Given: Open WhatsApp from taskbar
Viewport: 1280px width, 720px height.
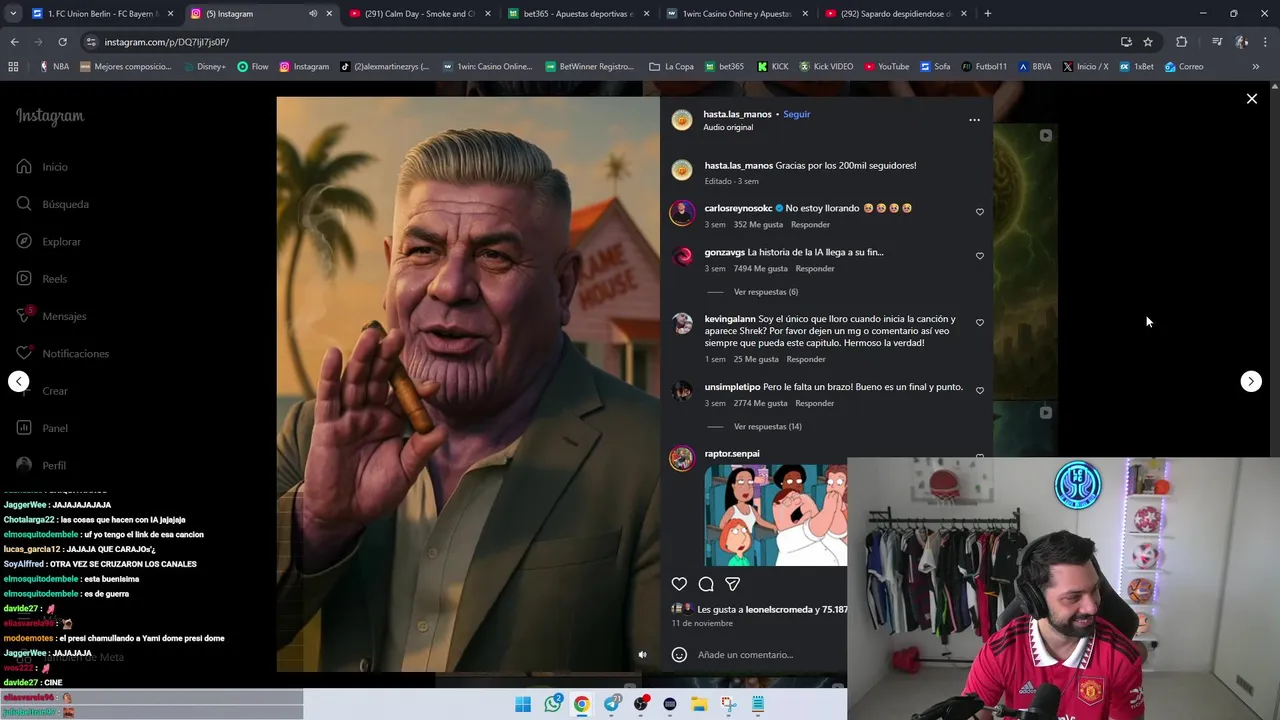Looking at the screenshot, I should [553, 705].
